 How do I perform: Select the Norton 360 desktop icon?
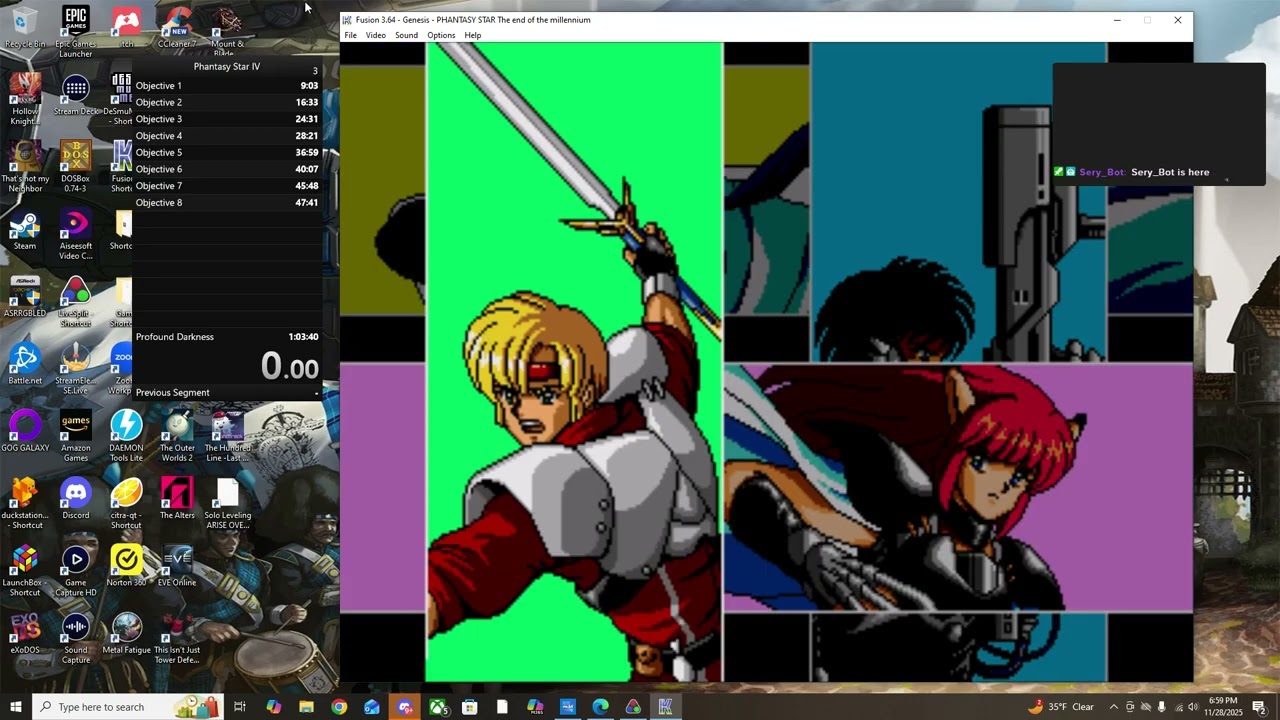tap(126, 567)
